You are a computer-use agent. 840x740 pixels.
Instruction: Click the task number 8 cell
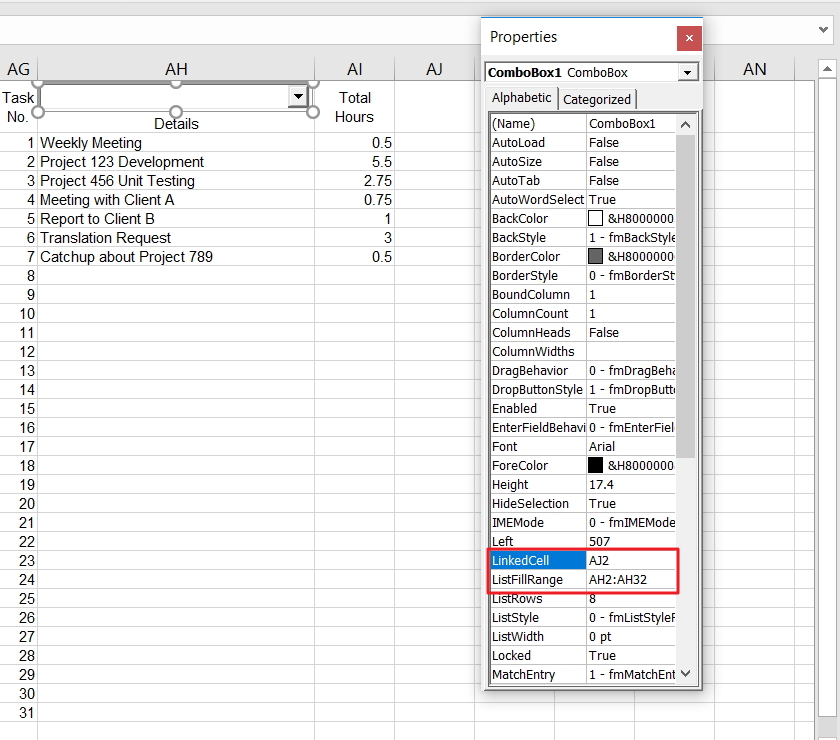pos(18,276)
